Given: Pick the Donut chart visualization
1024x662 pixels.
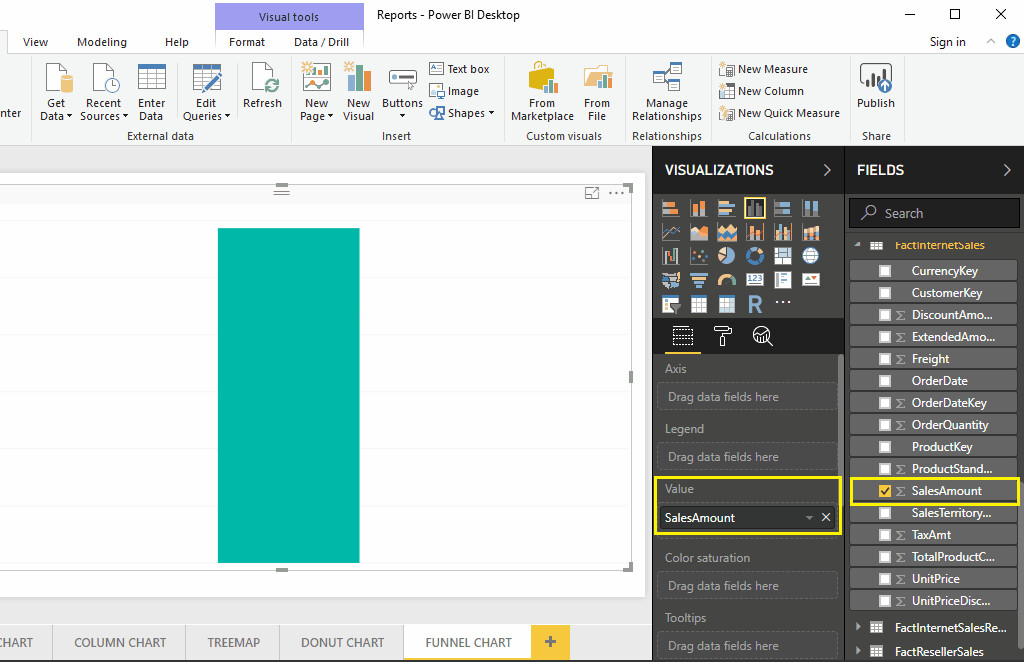Looking at the screenshot, I should pos(755,256).
